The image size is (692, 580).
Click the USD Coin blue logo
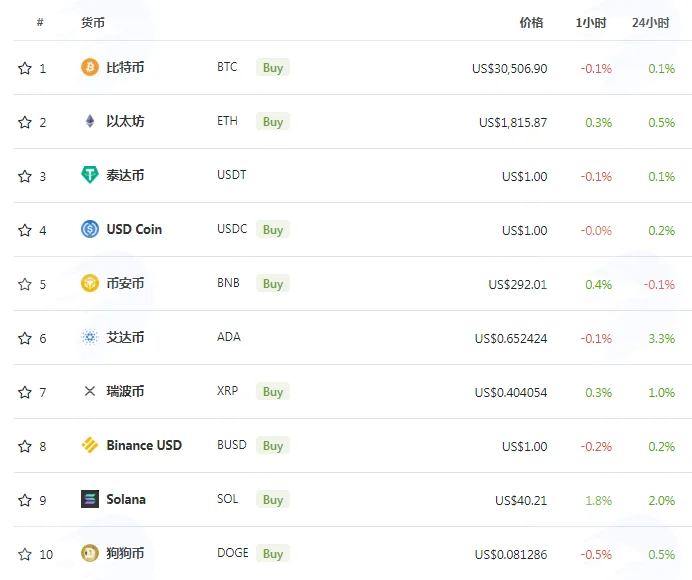pos(90,229)
